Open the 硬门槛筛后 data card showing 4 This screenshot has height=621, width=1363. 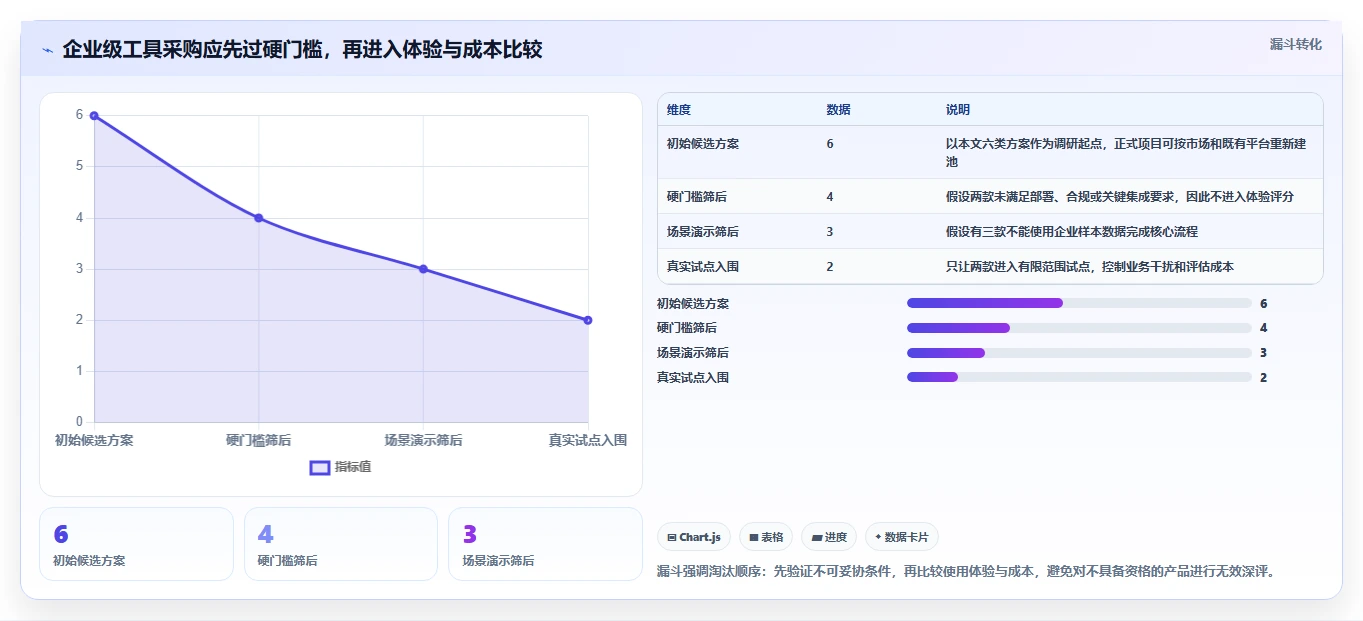(x=341, y=544)
